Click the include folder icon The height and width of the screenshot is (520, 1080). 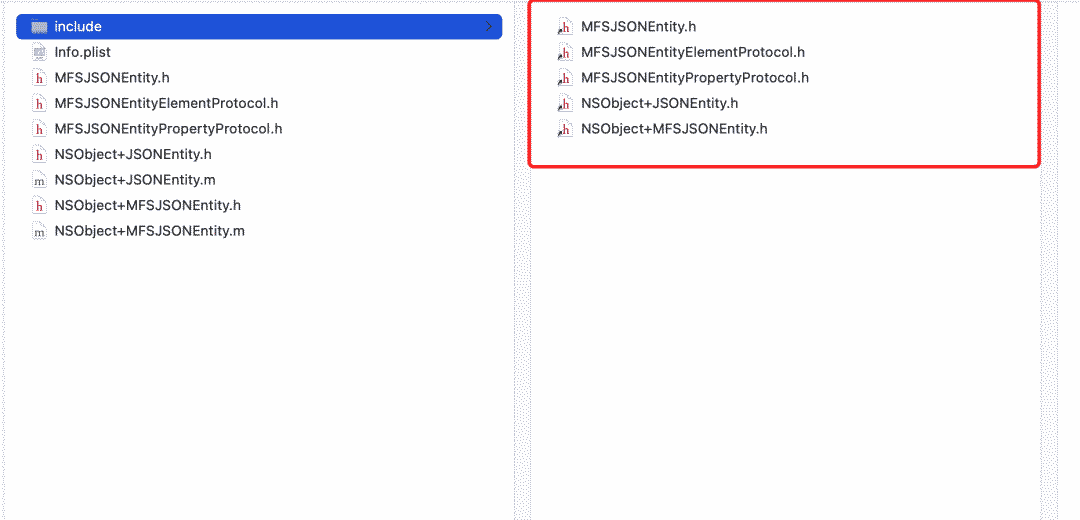[40, 27]
